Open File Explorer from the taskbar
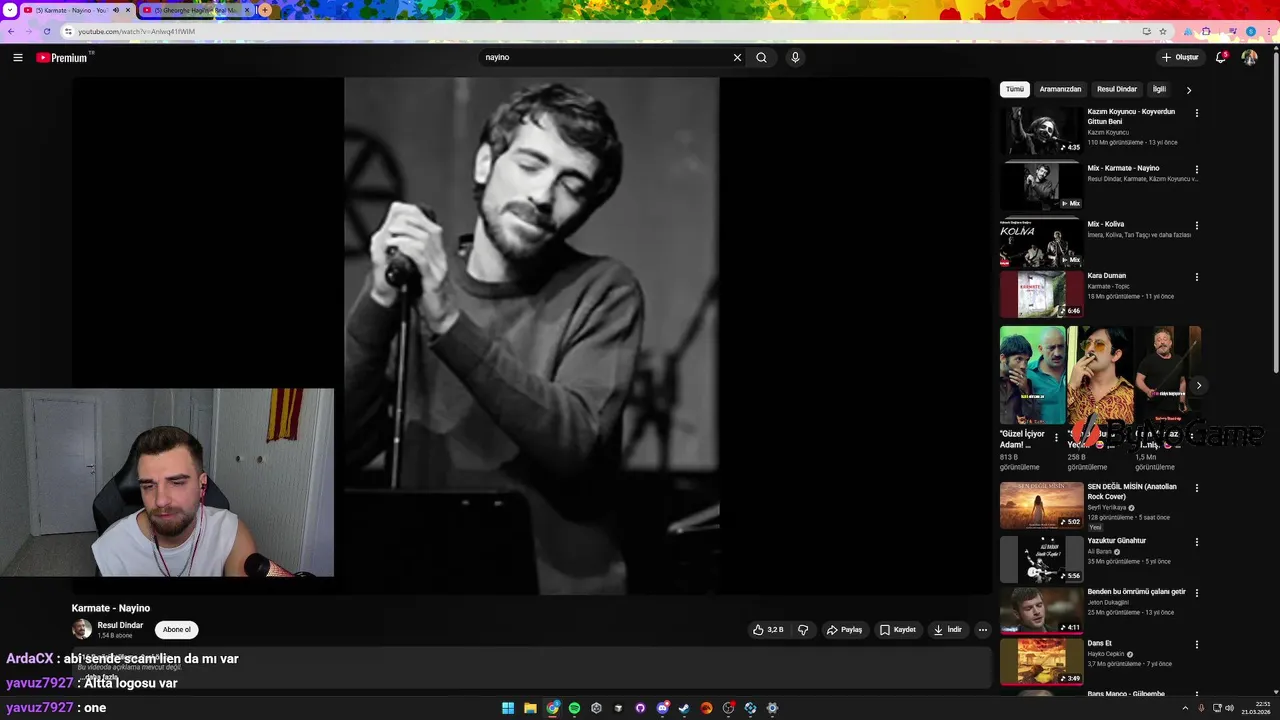 click(x=530, y=708)
